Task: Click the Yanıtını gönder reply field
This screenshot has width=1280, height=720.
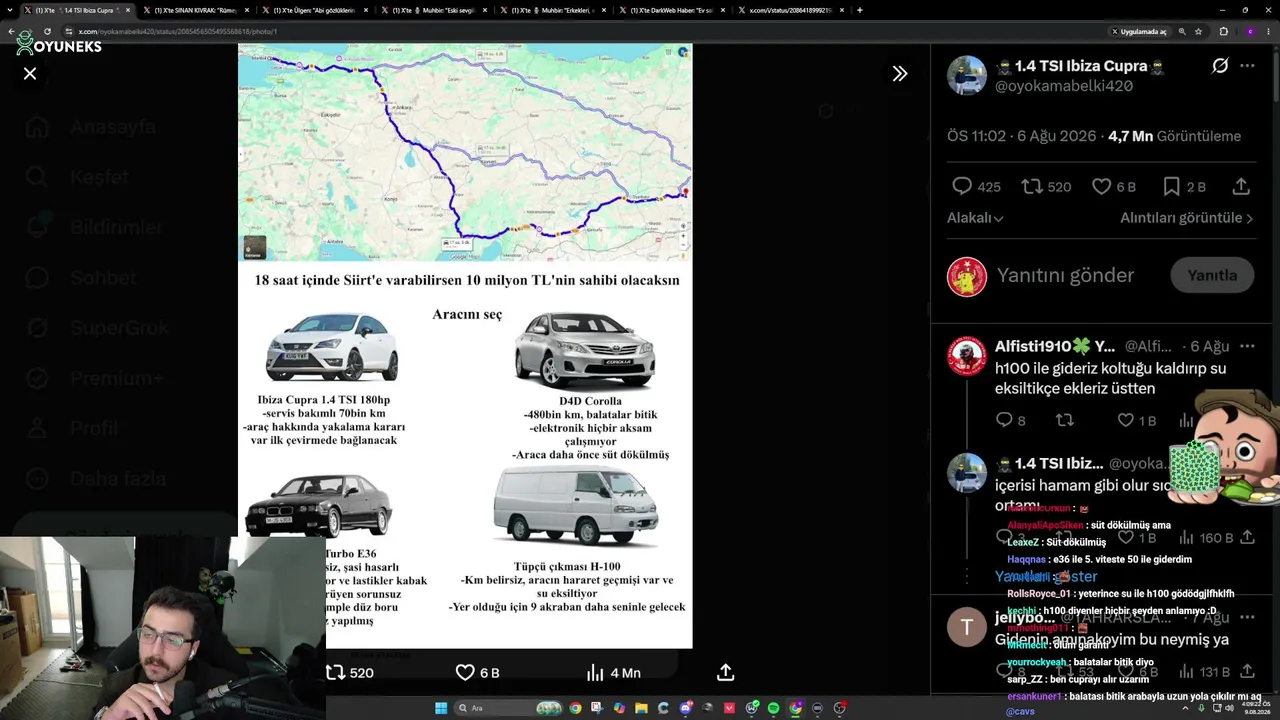Action: pos(1065,275)
